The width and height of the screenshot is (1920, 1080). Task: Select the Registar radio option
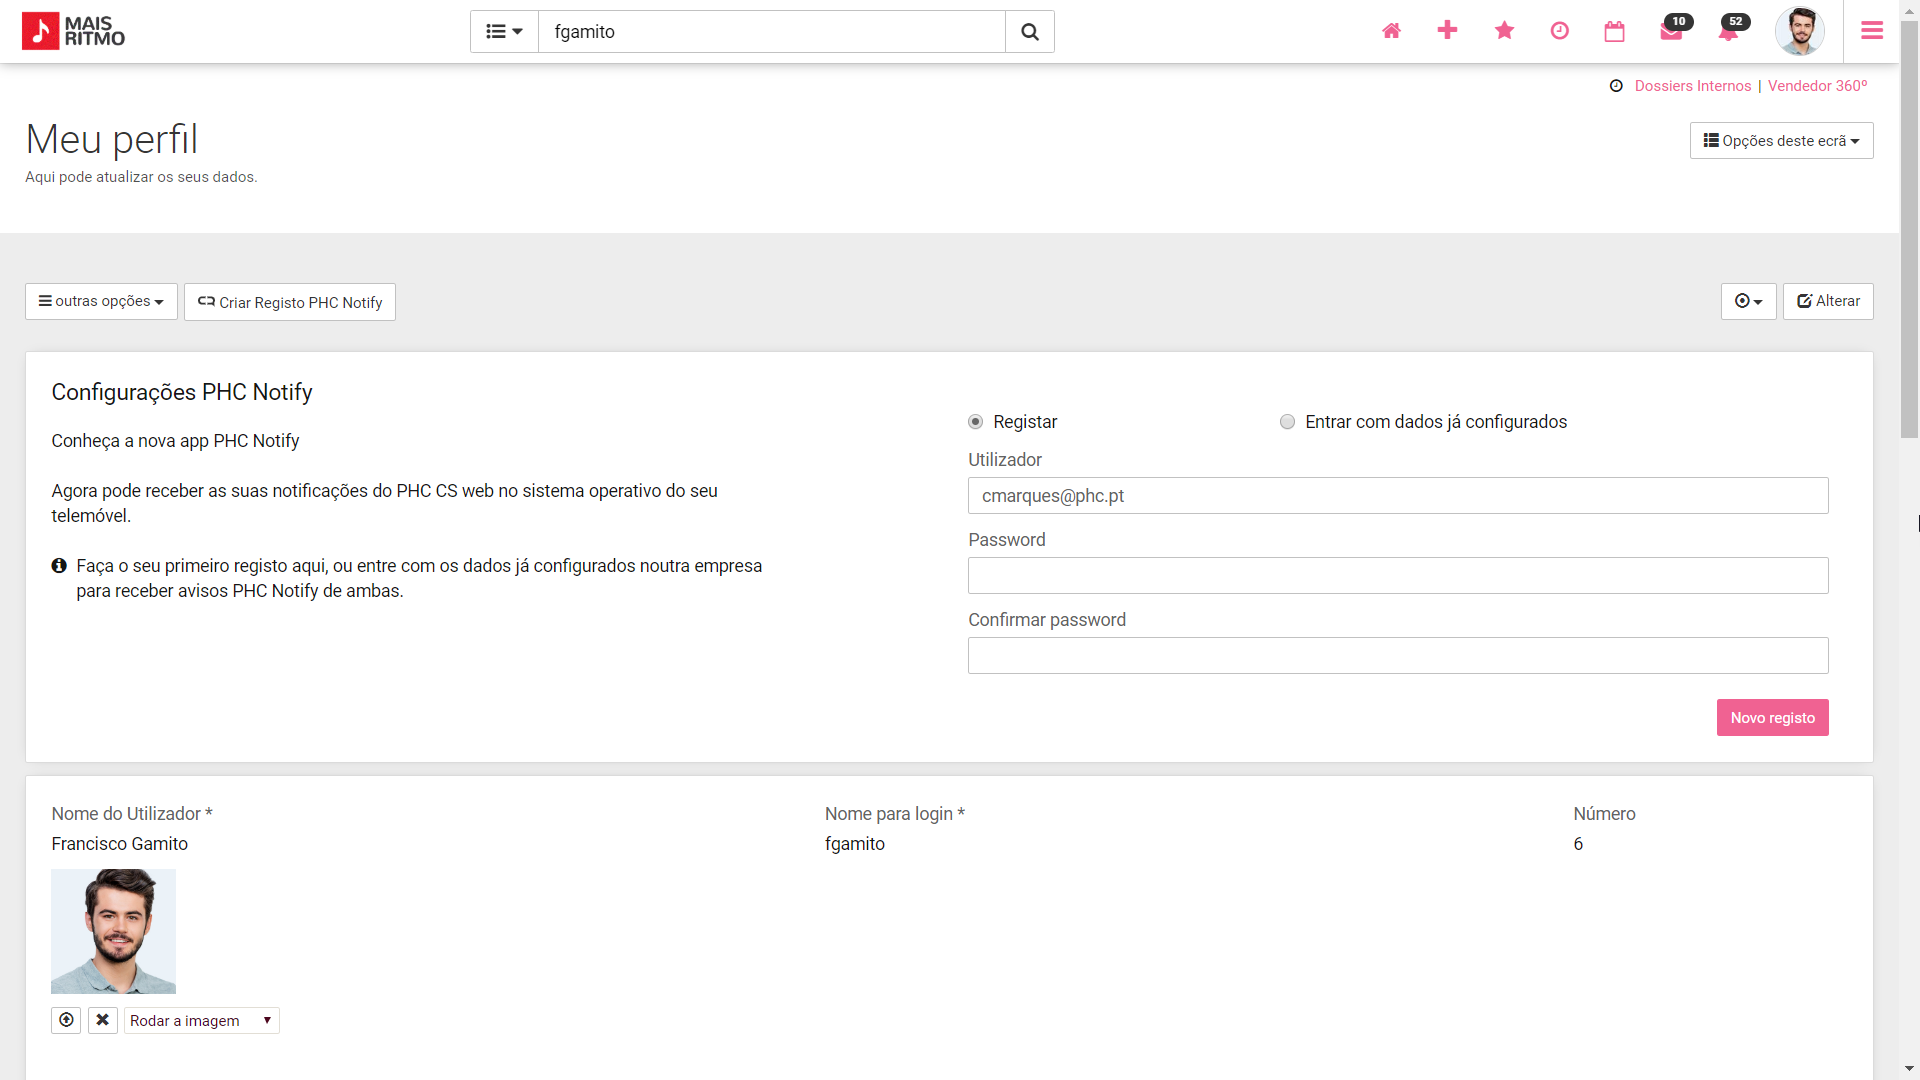(976, 422)
